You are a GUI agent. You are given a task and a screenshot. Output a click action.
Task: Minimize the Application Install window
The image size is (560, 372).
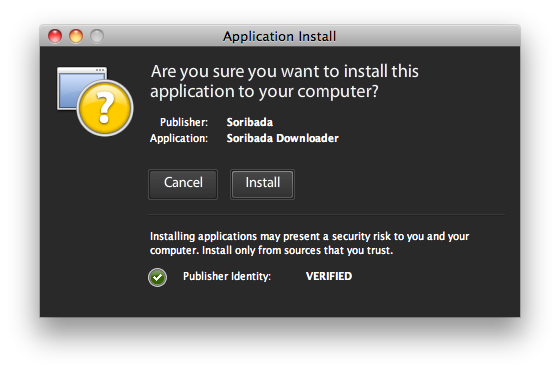click(76, 36)
